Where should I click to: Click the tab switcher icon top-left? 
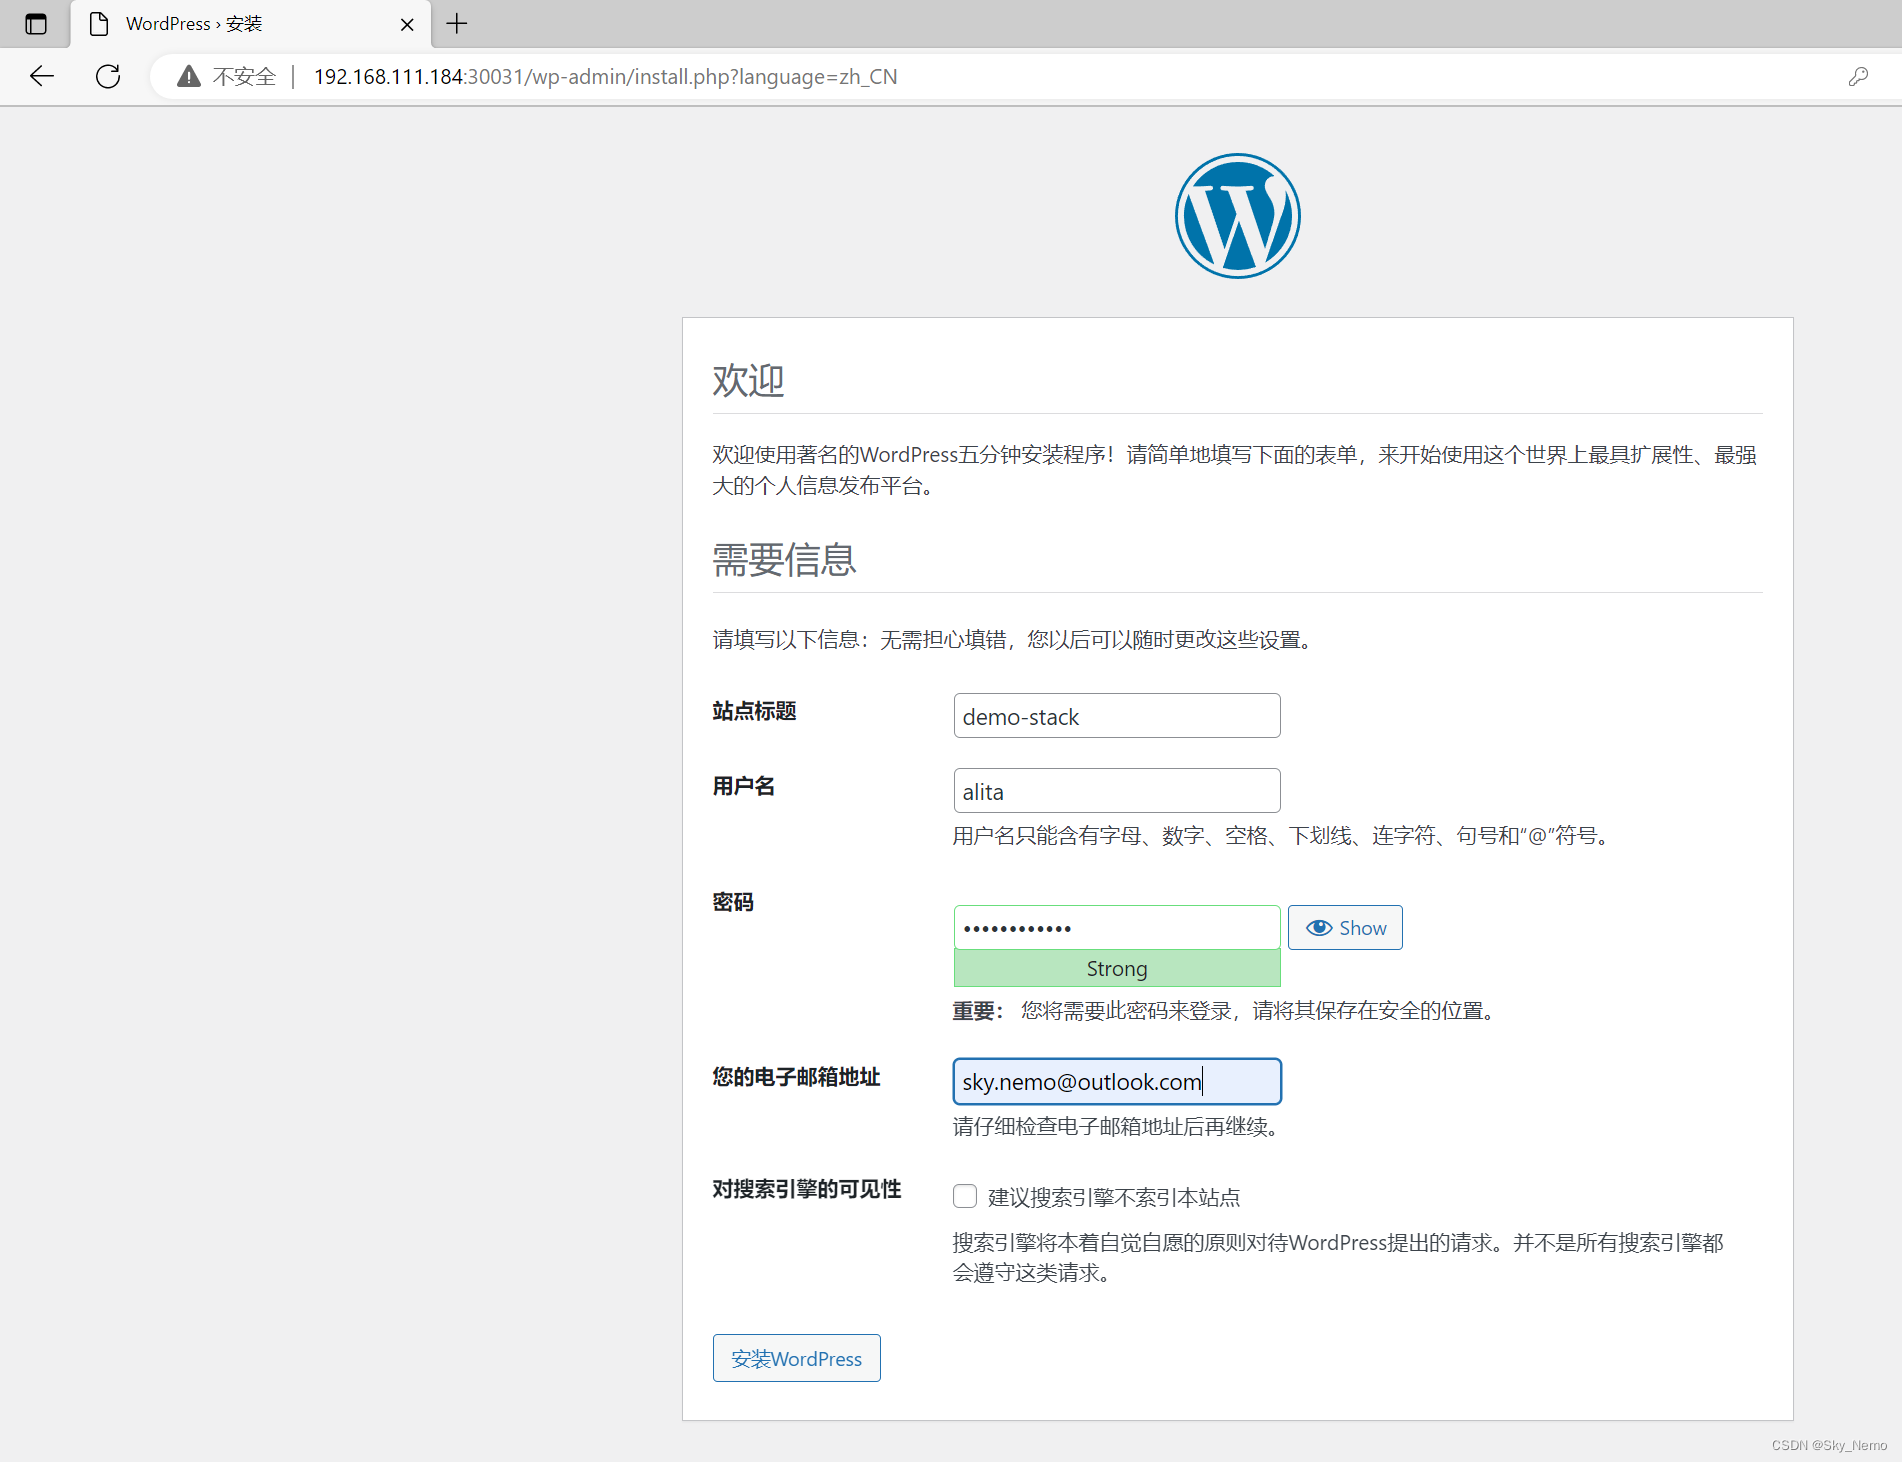pyautogui.click(x=35, y=23)
